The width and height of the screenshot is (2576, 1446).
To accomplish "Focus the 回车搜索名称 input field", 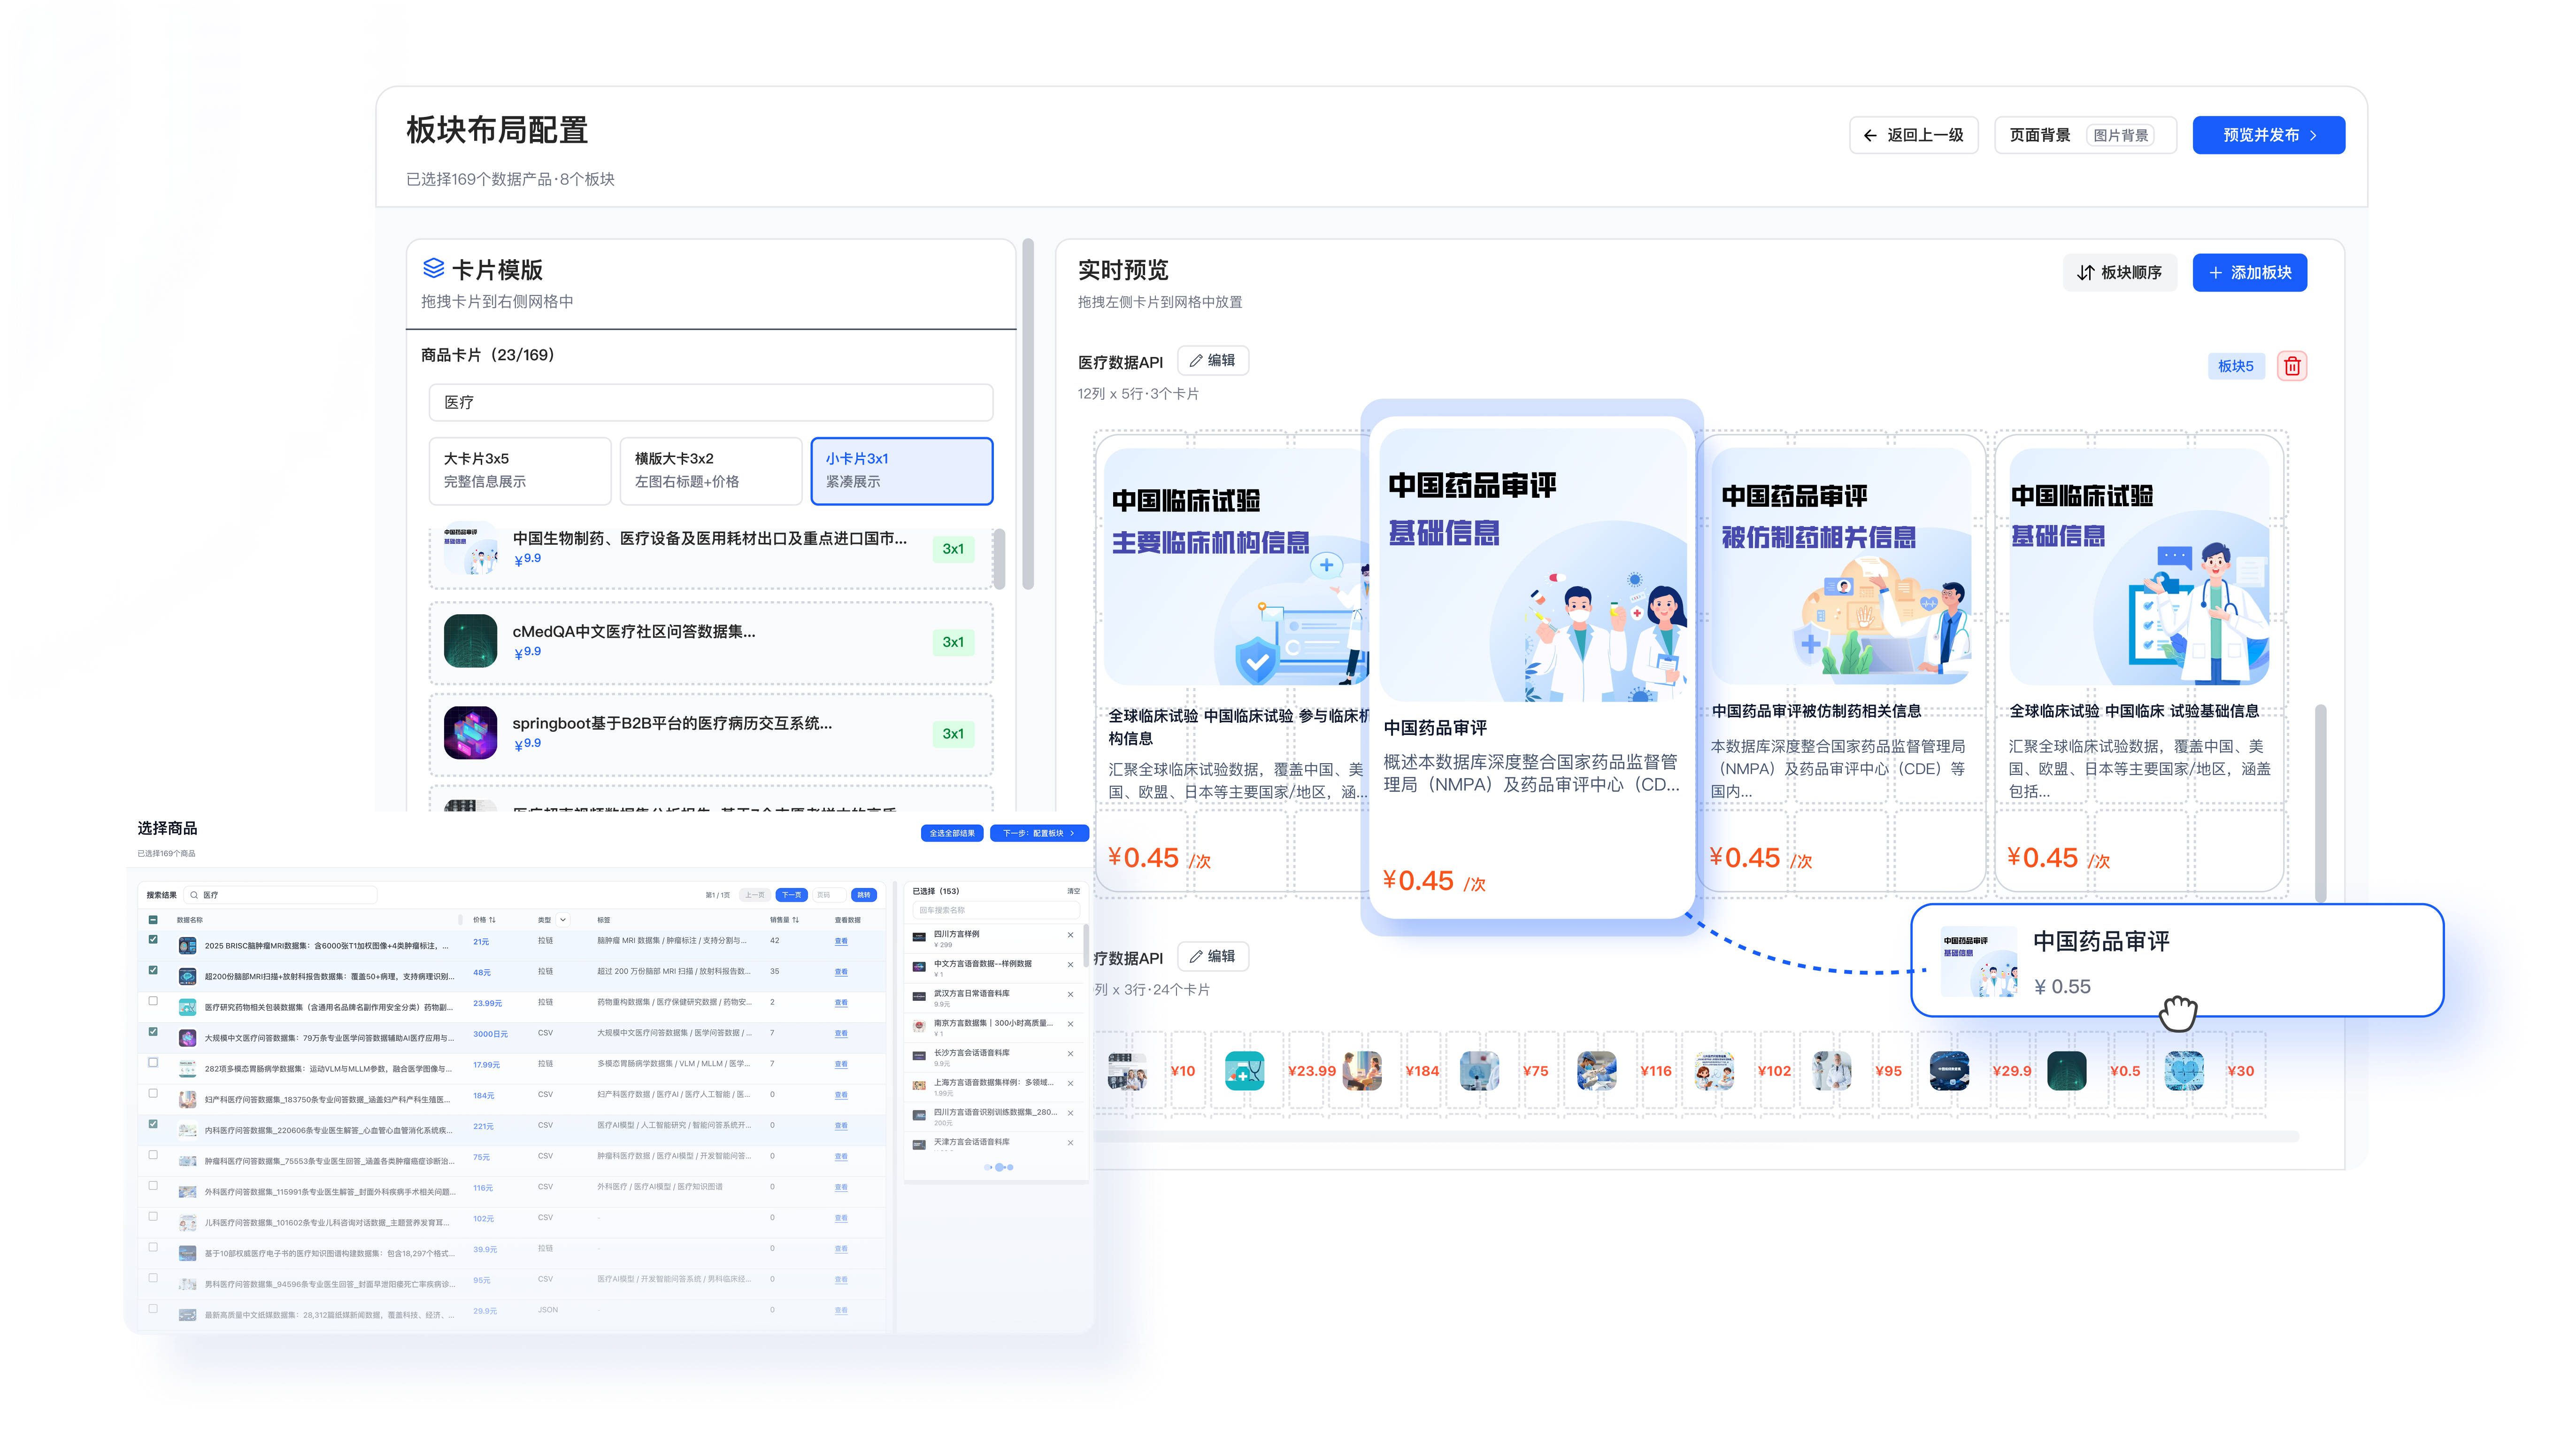I will [996, 910].
